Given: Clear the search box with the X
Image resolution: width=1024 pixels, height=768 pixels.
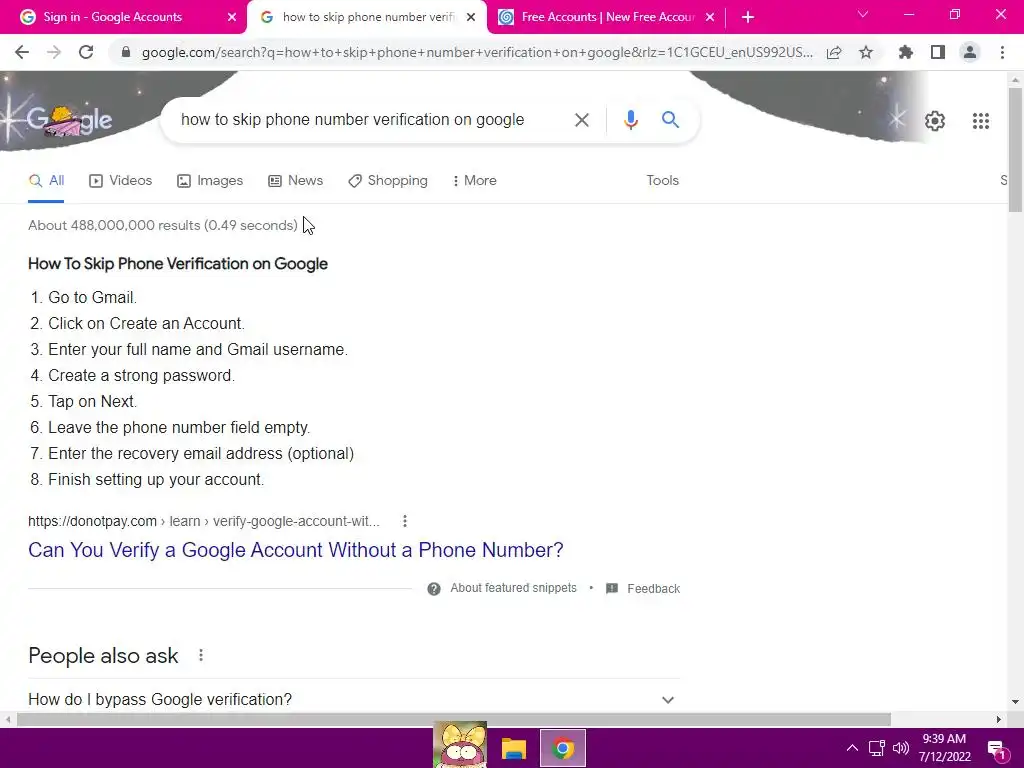Looking at the screenshot, I should point(581,120).
